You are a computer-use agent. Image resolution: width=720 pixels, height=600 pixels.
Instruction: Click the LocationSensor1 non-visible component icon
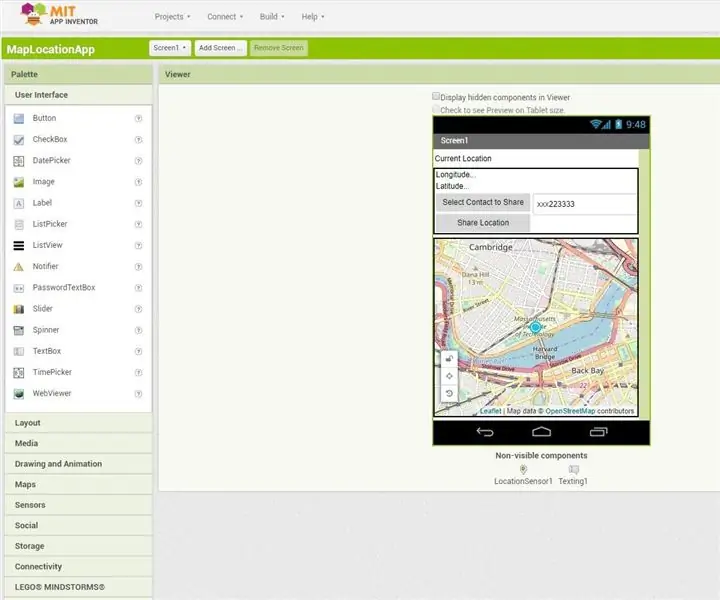click(x=523, y=469)
